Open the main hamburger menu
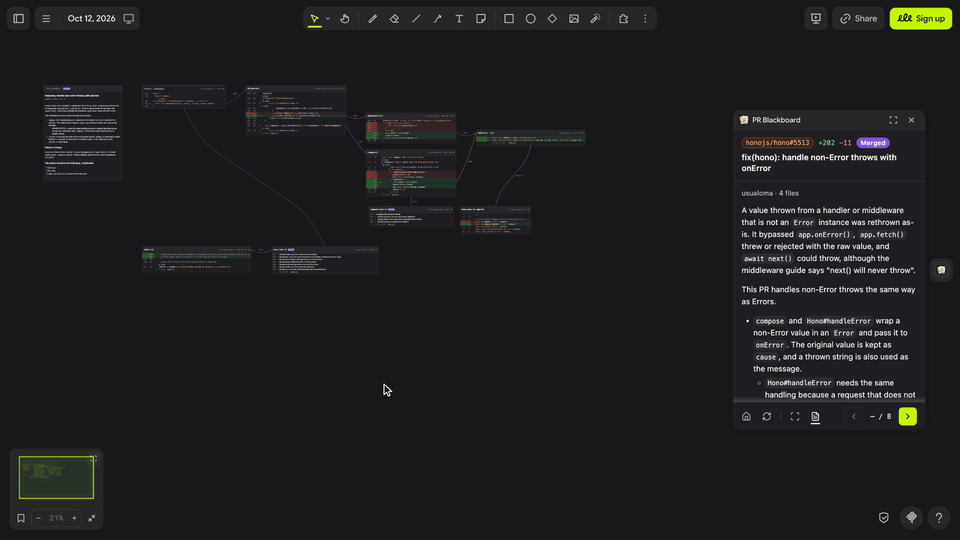The width and height of the screenshot is (960, 540). [46, 18]
